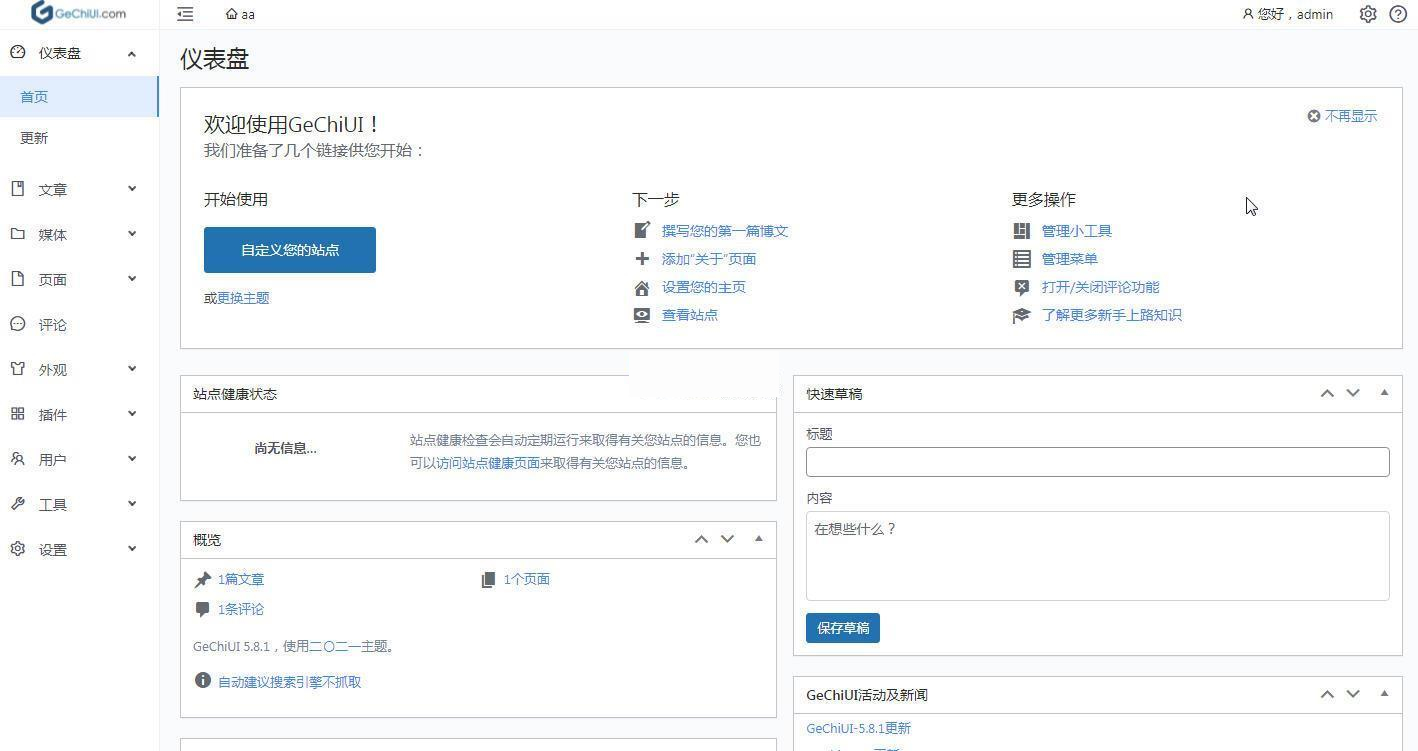Expand the 插件 menu chevron

click(x=132, y=414)
